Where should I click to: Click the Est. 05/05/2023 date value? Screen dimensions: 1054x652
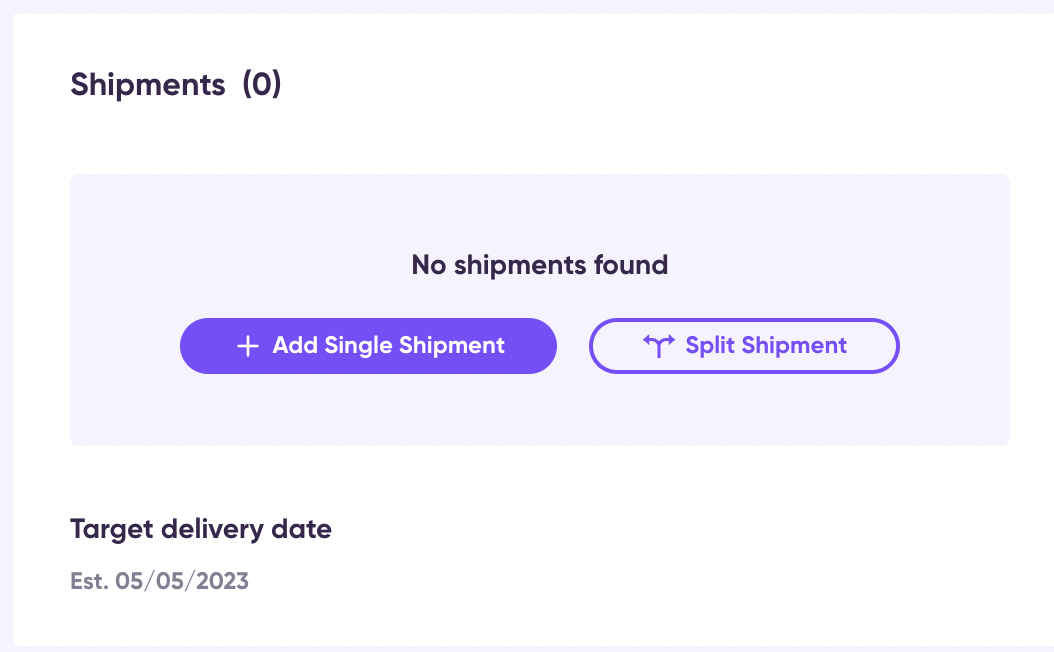[159, 581]
